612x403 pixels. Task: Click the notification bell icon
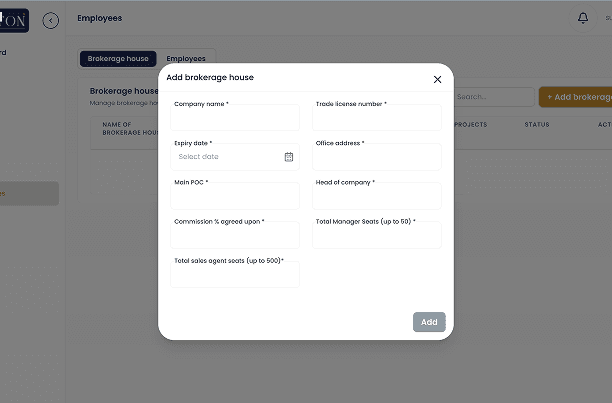coord(583,18)
